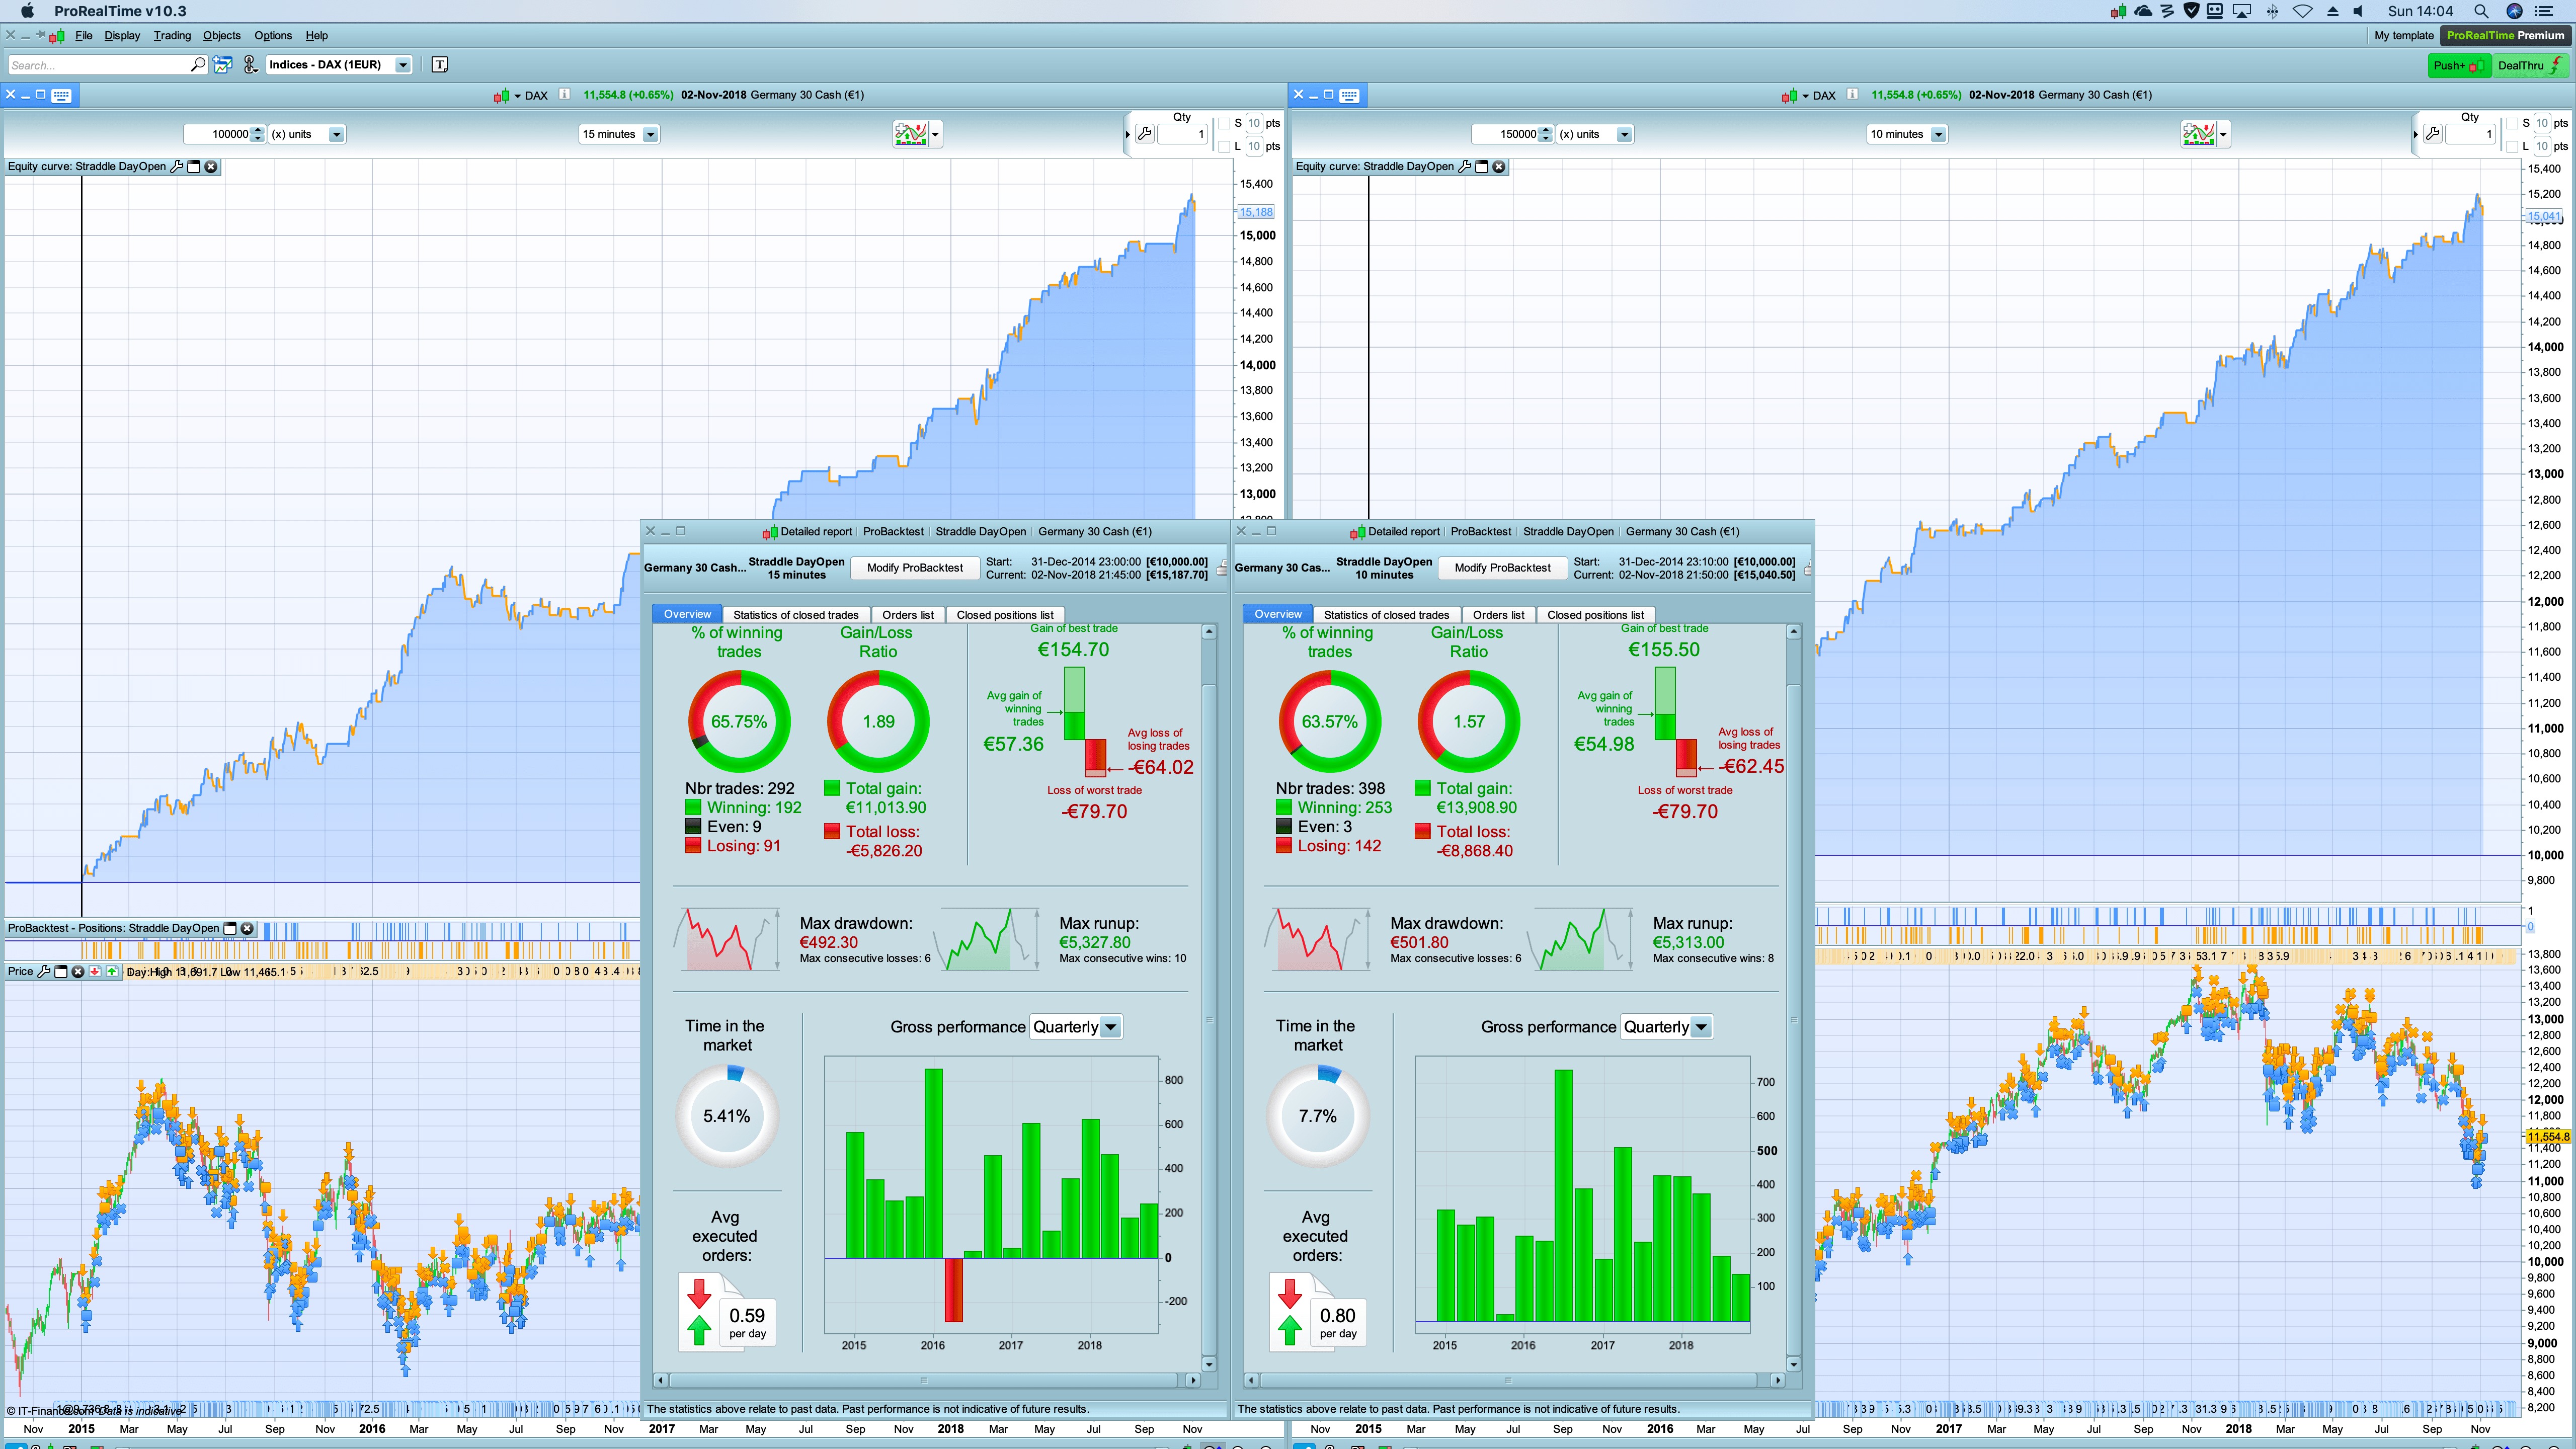Close the ProBacktest Positions panel in left chart
Image resolution: width=2576 pixels, height=1449 pixels.
tap(247, 928)
